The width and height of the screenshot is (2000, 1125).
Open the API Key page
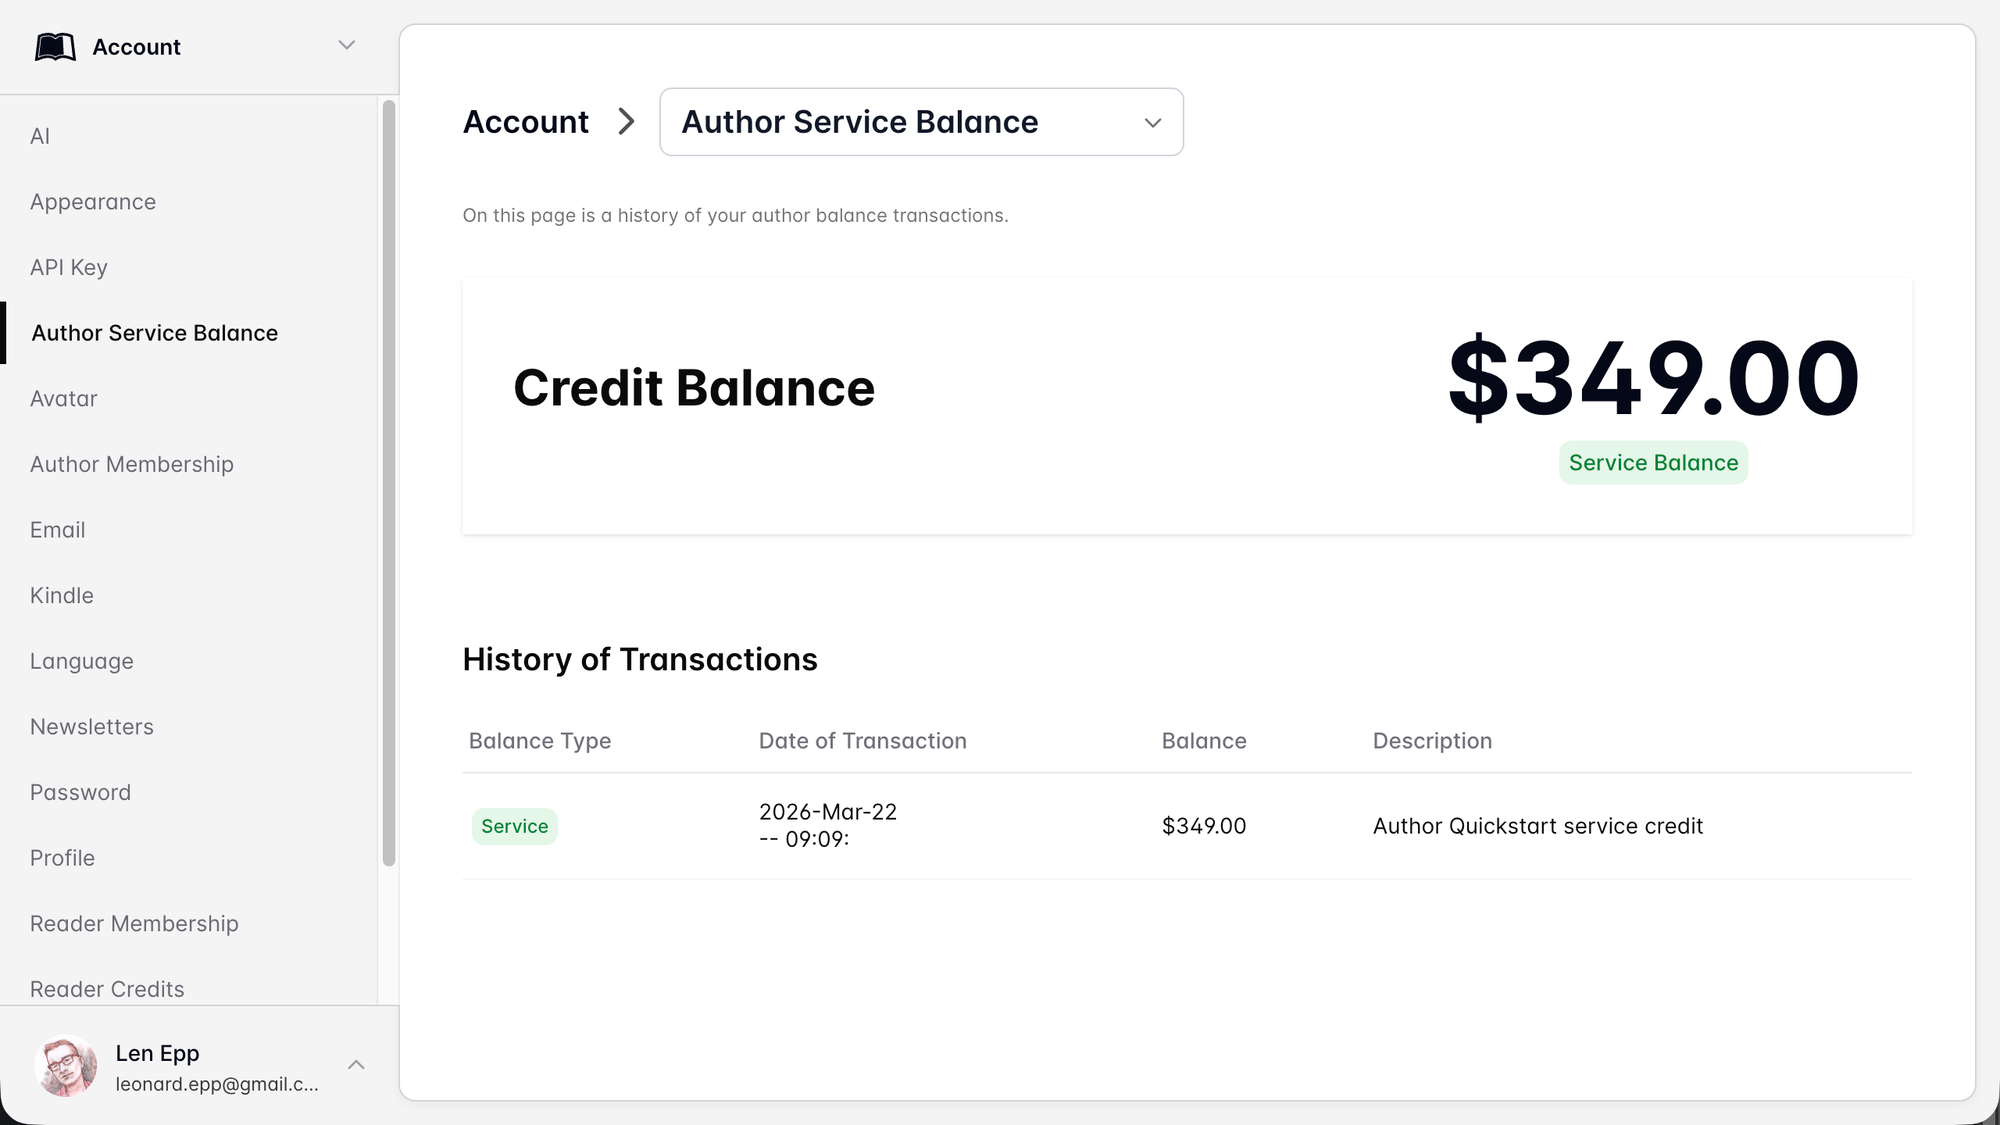coord(69,267)
